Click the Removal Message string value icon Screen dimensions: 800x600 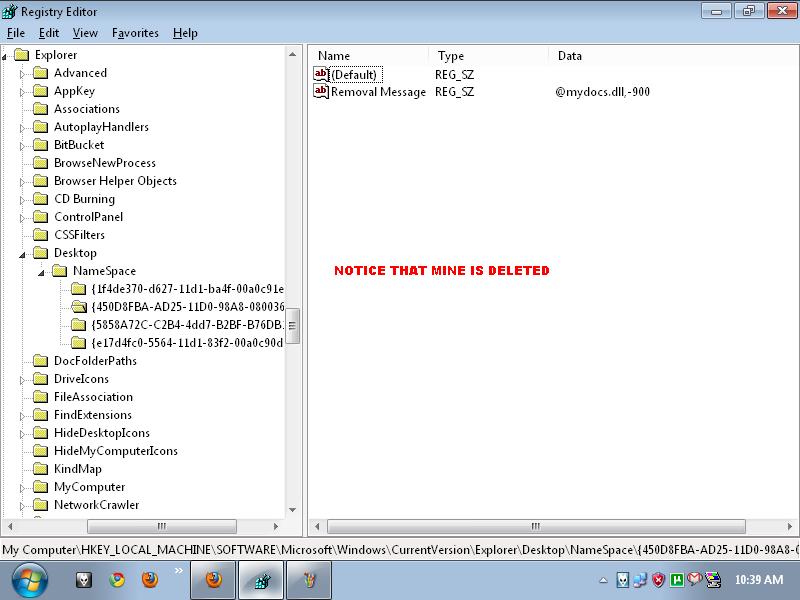[321, 91]
